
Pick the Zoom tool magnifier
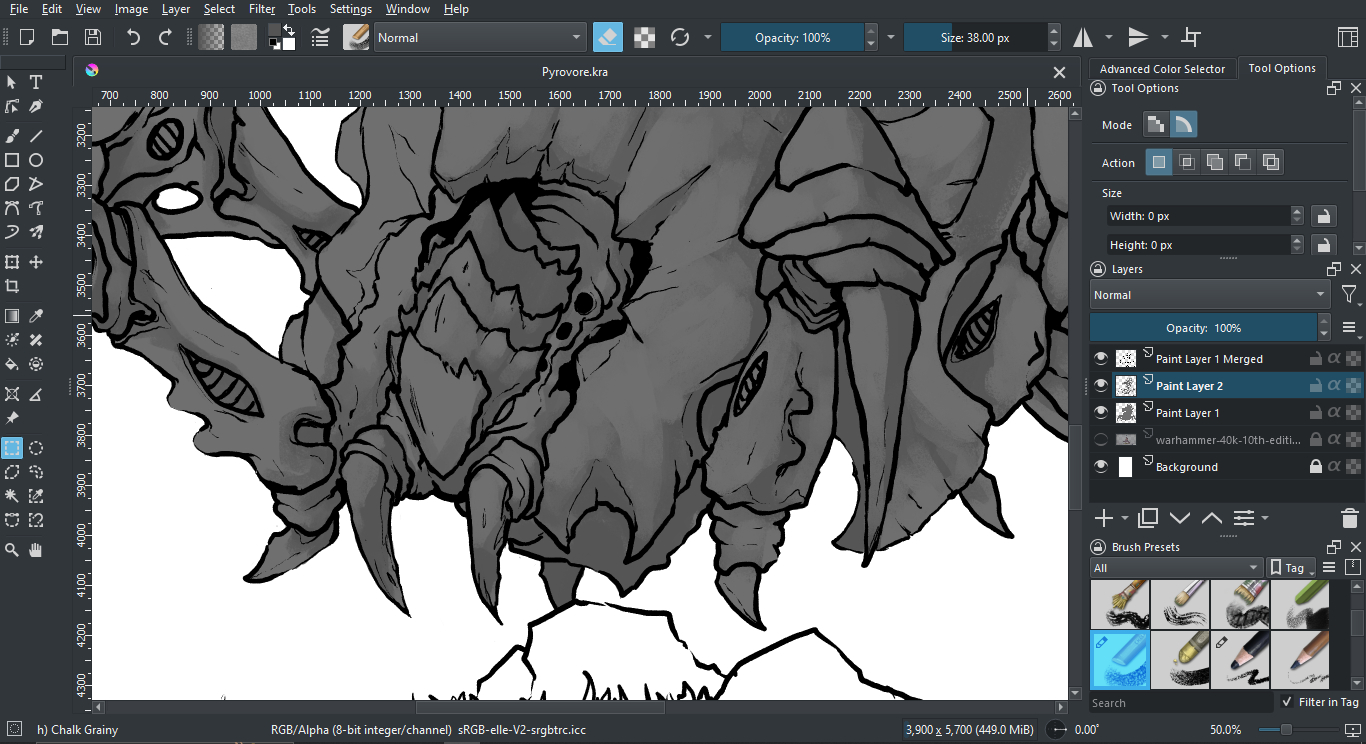click(x=12, y=549)
